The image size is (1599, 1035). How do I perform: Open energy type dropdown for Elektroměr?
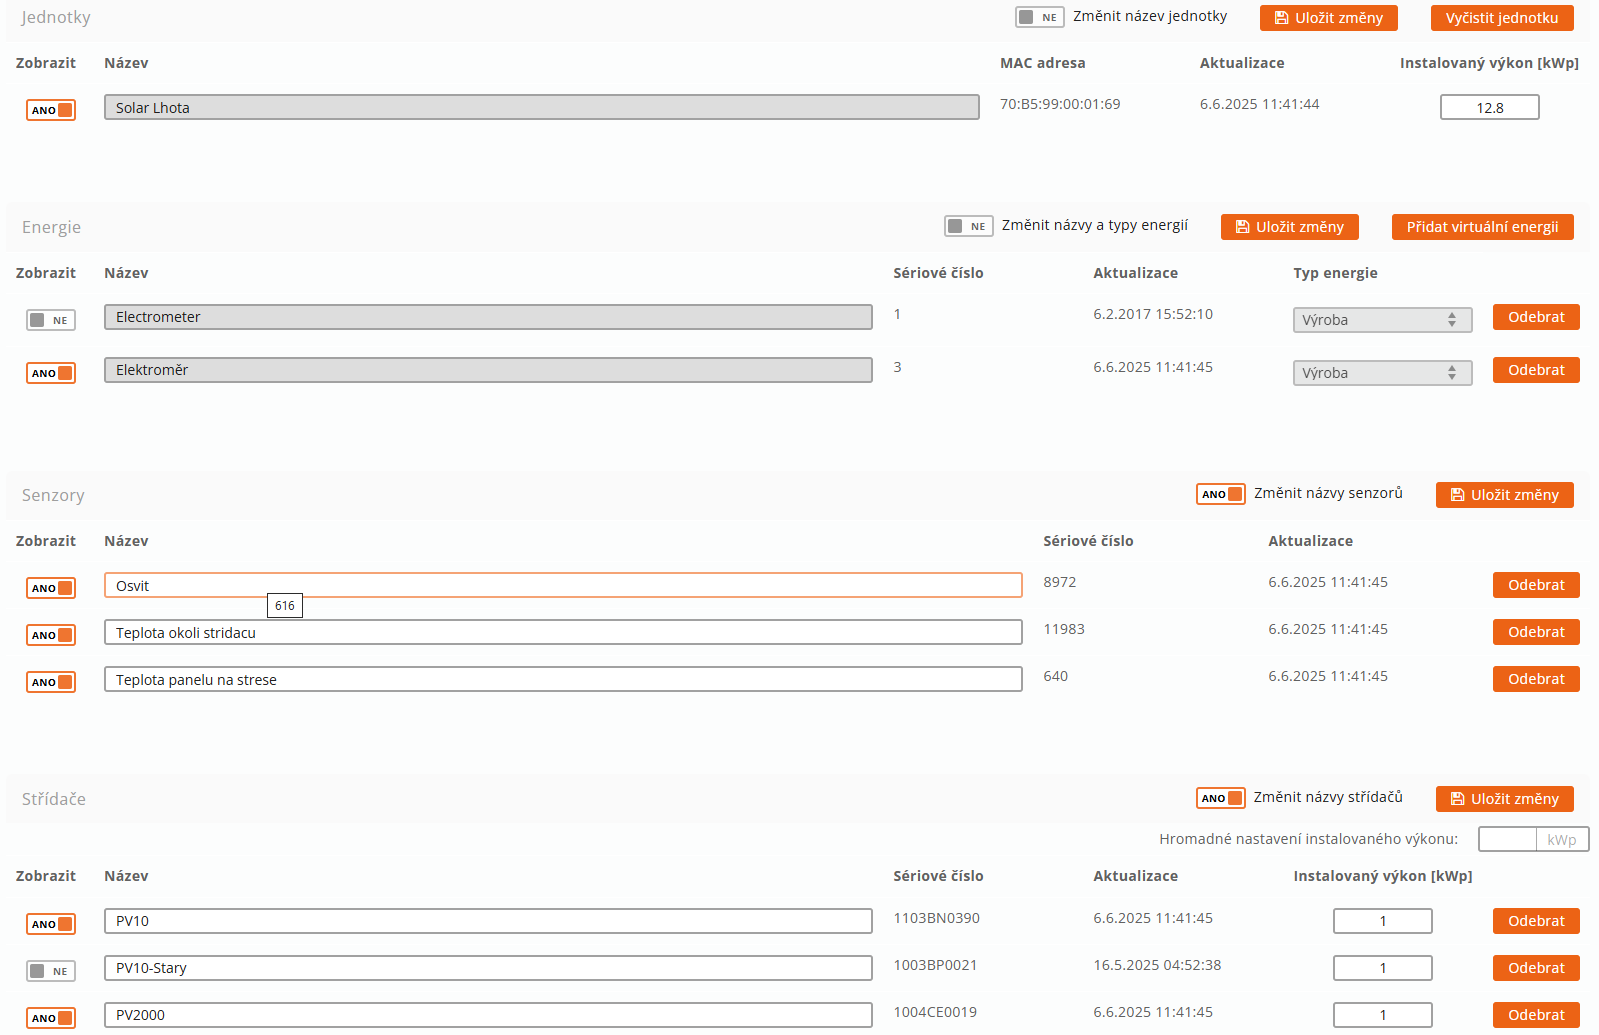tap(1381, 373)
